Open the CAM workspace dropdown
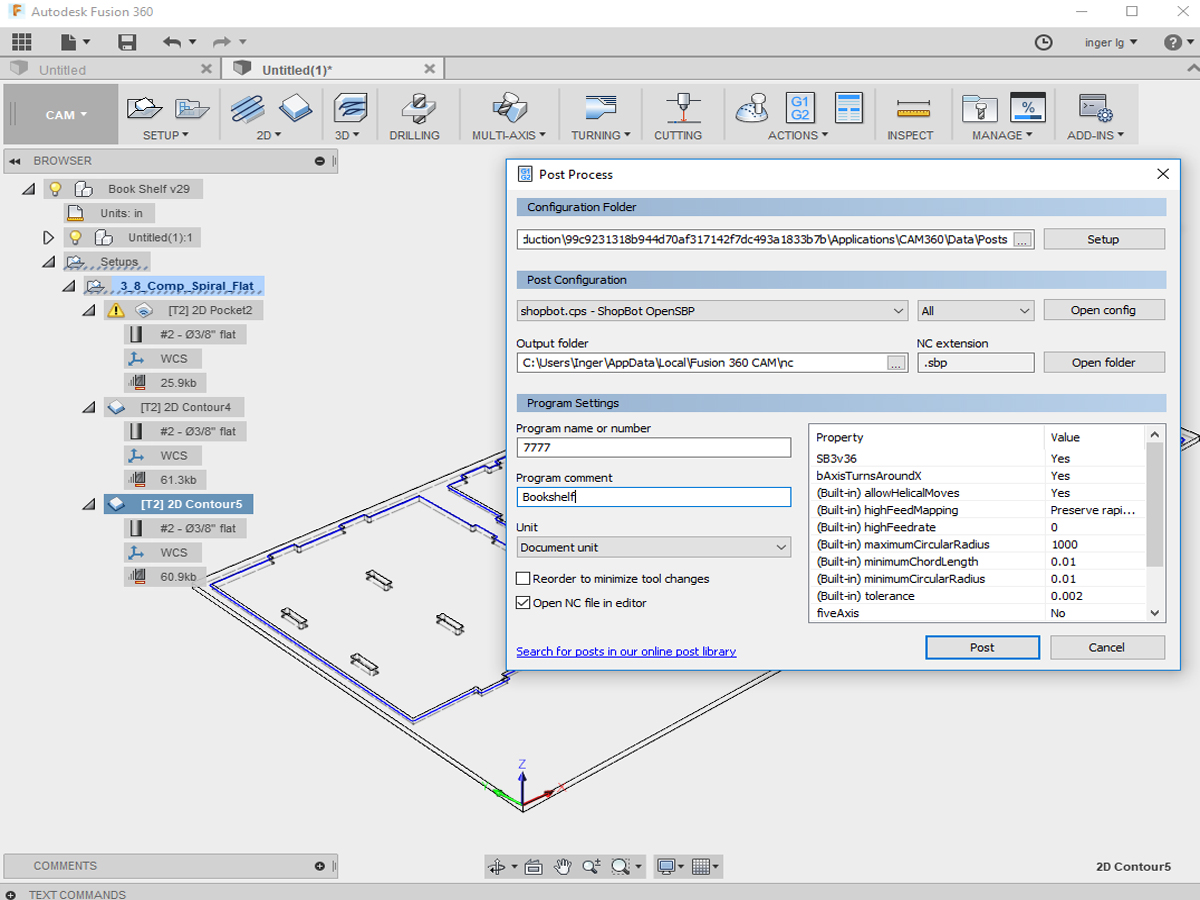The height and width of the screenshot is (900, 1200). 59,114
